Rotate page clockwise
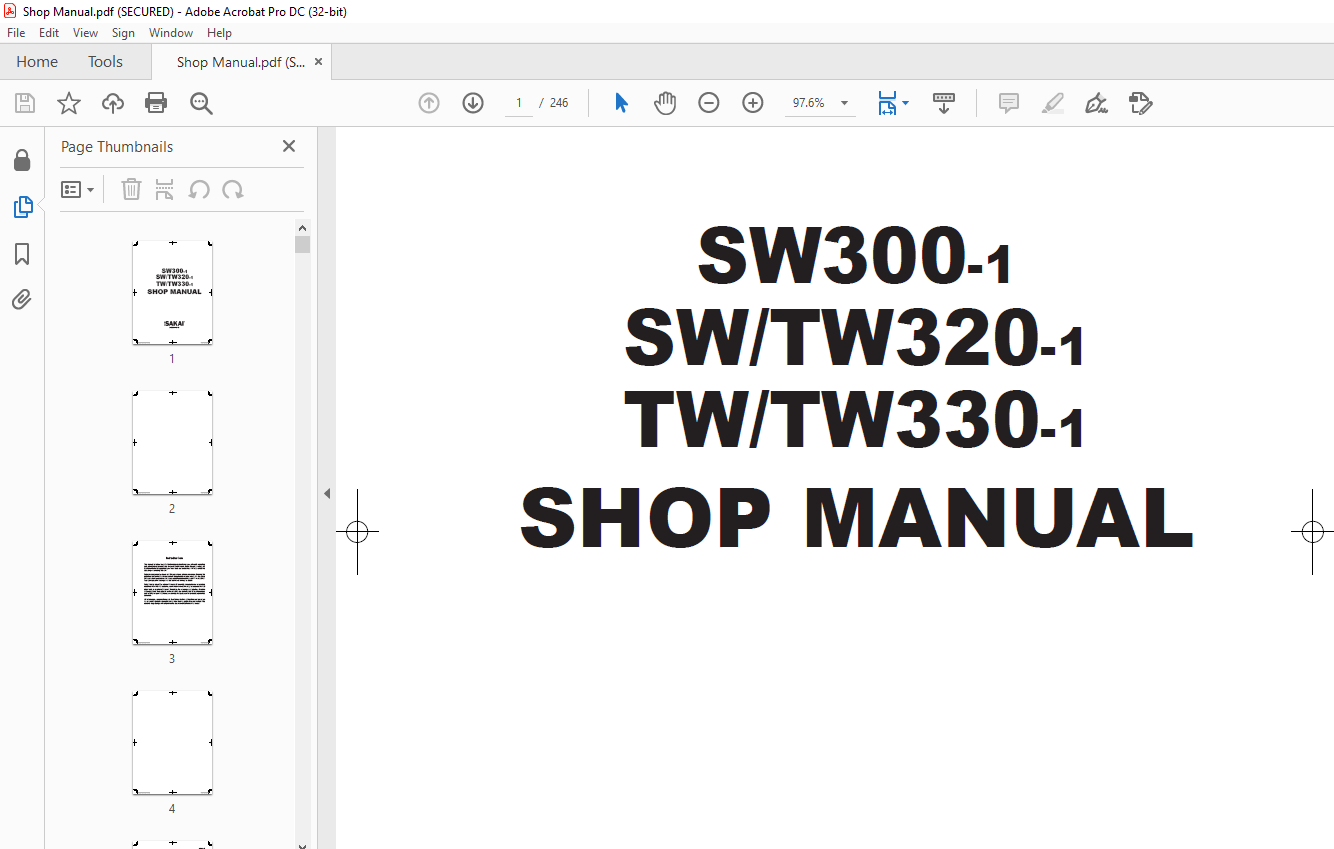The width and height of the screenshot is (1334, 849). (233, 189)
